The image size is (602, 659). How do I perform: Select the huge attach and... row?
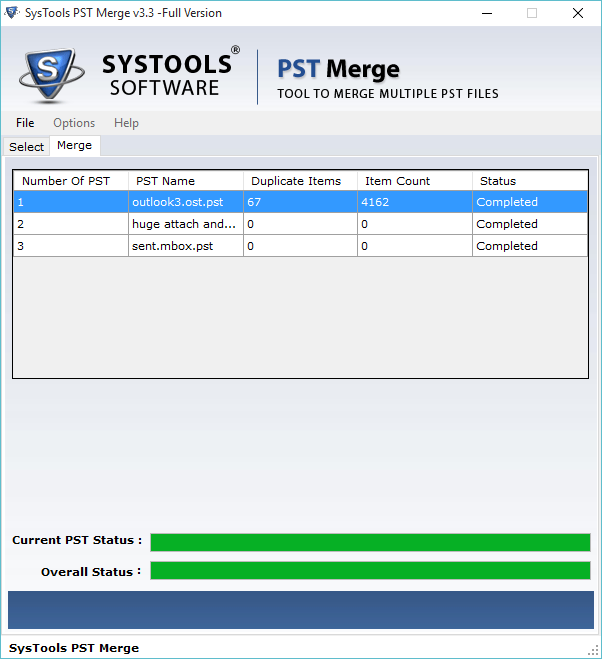click(x=301, y=224)
